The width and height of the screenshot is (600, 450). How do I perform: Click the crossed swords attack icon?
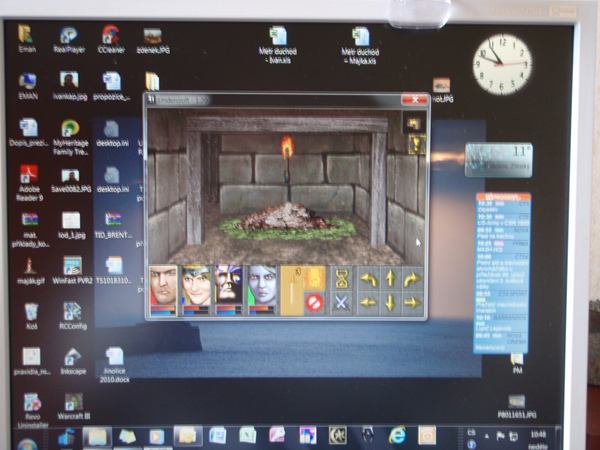[341, 303]
